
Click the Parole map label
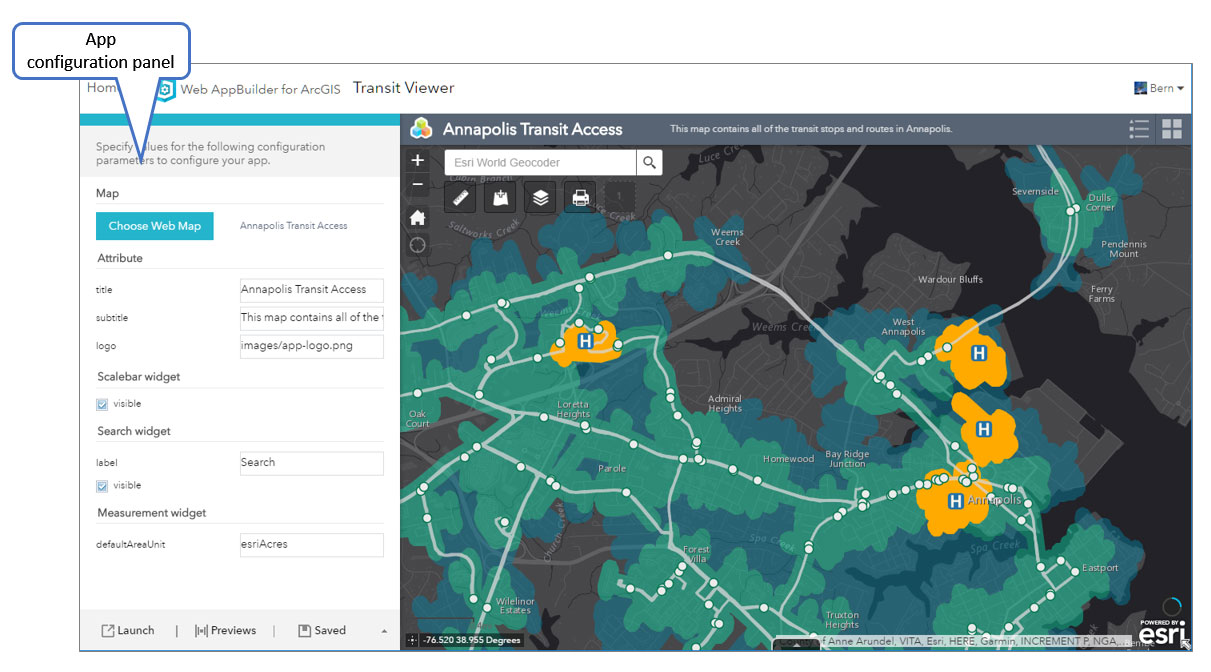pyautogui.click(x=612, y=468)
